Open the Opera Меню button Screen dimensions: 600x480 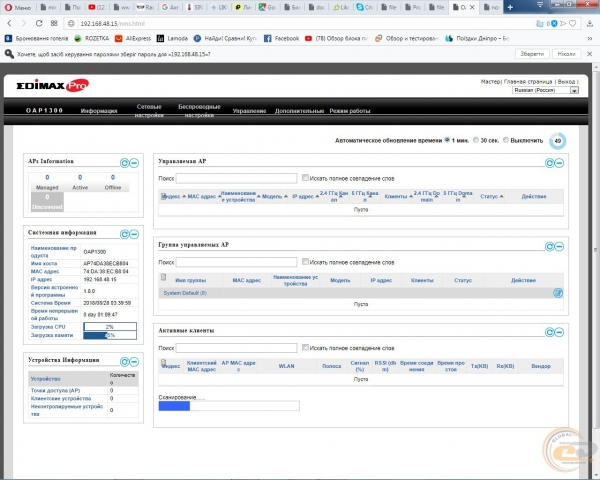point(18,7)
